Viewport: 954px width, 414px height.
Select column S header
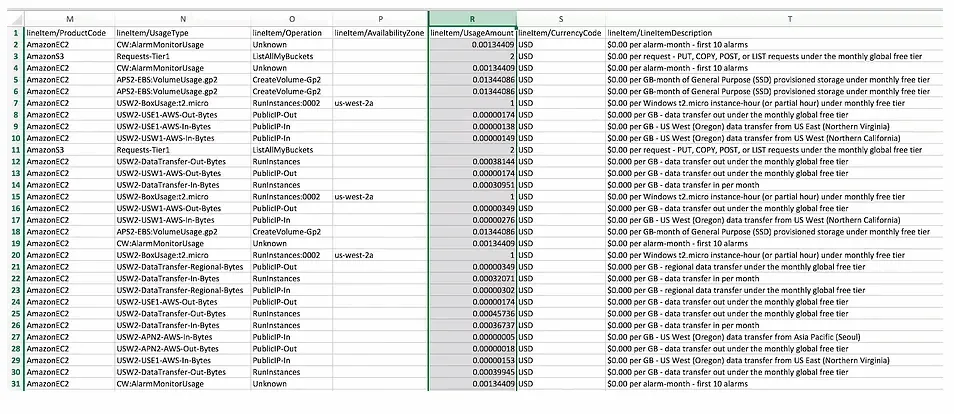561,19
